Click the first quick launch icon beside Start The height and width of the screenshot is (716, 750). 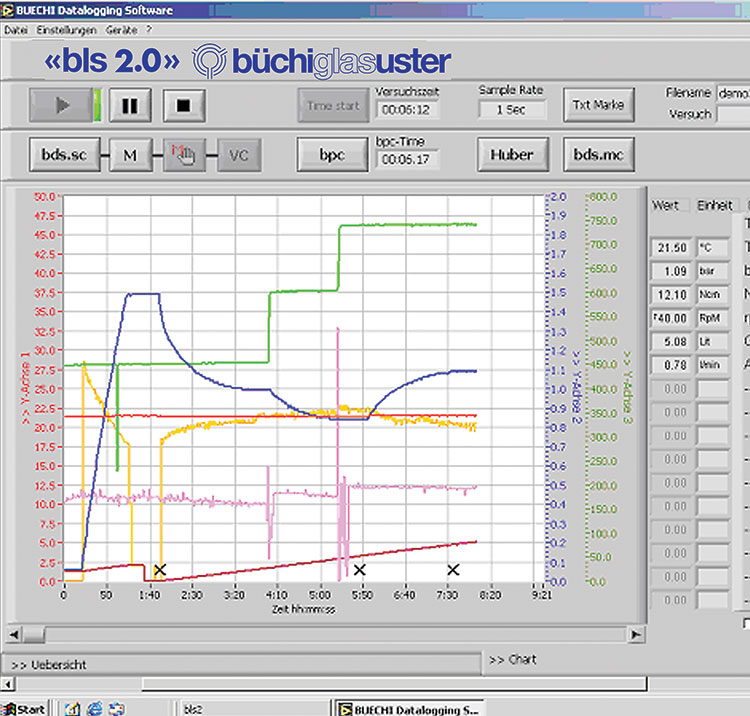pos(72,709)
